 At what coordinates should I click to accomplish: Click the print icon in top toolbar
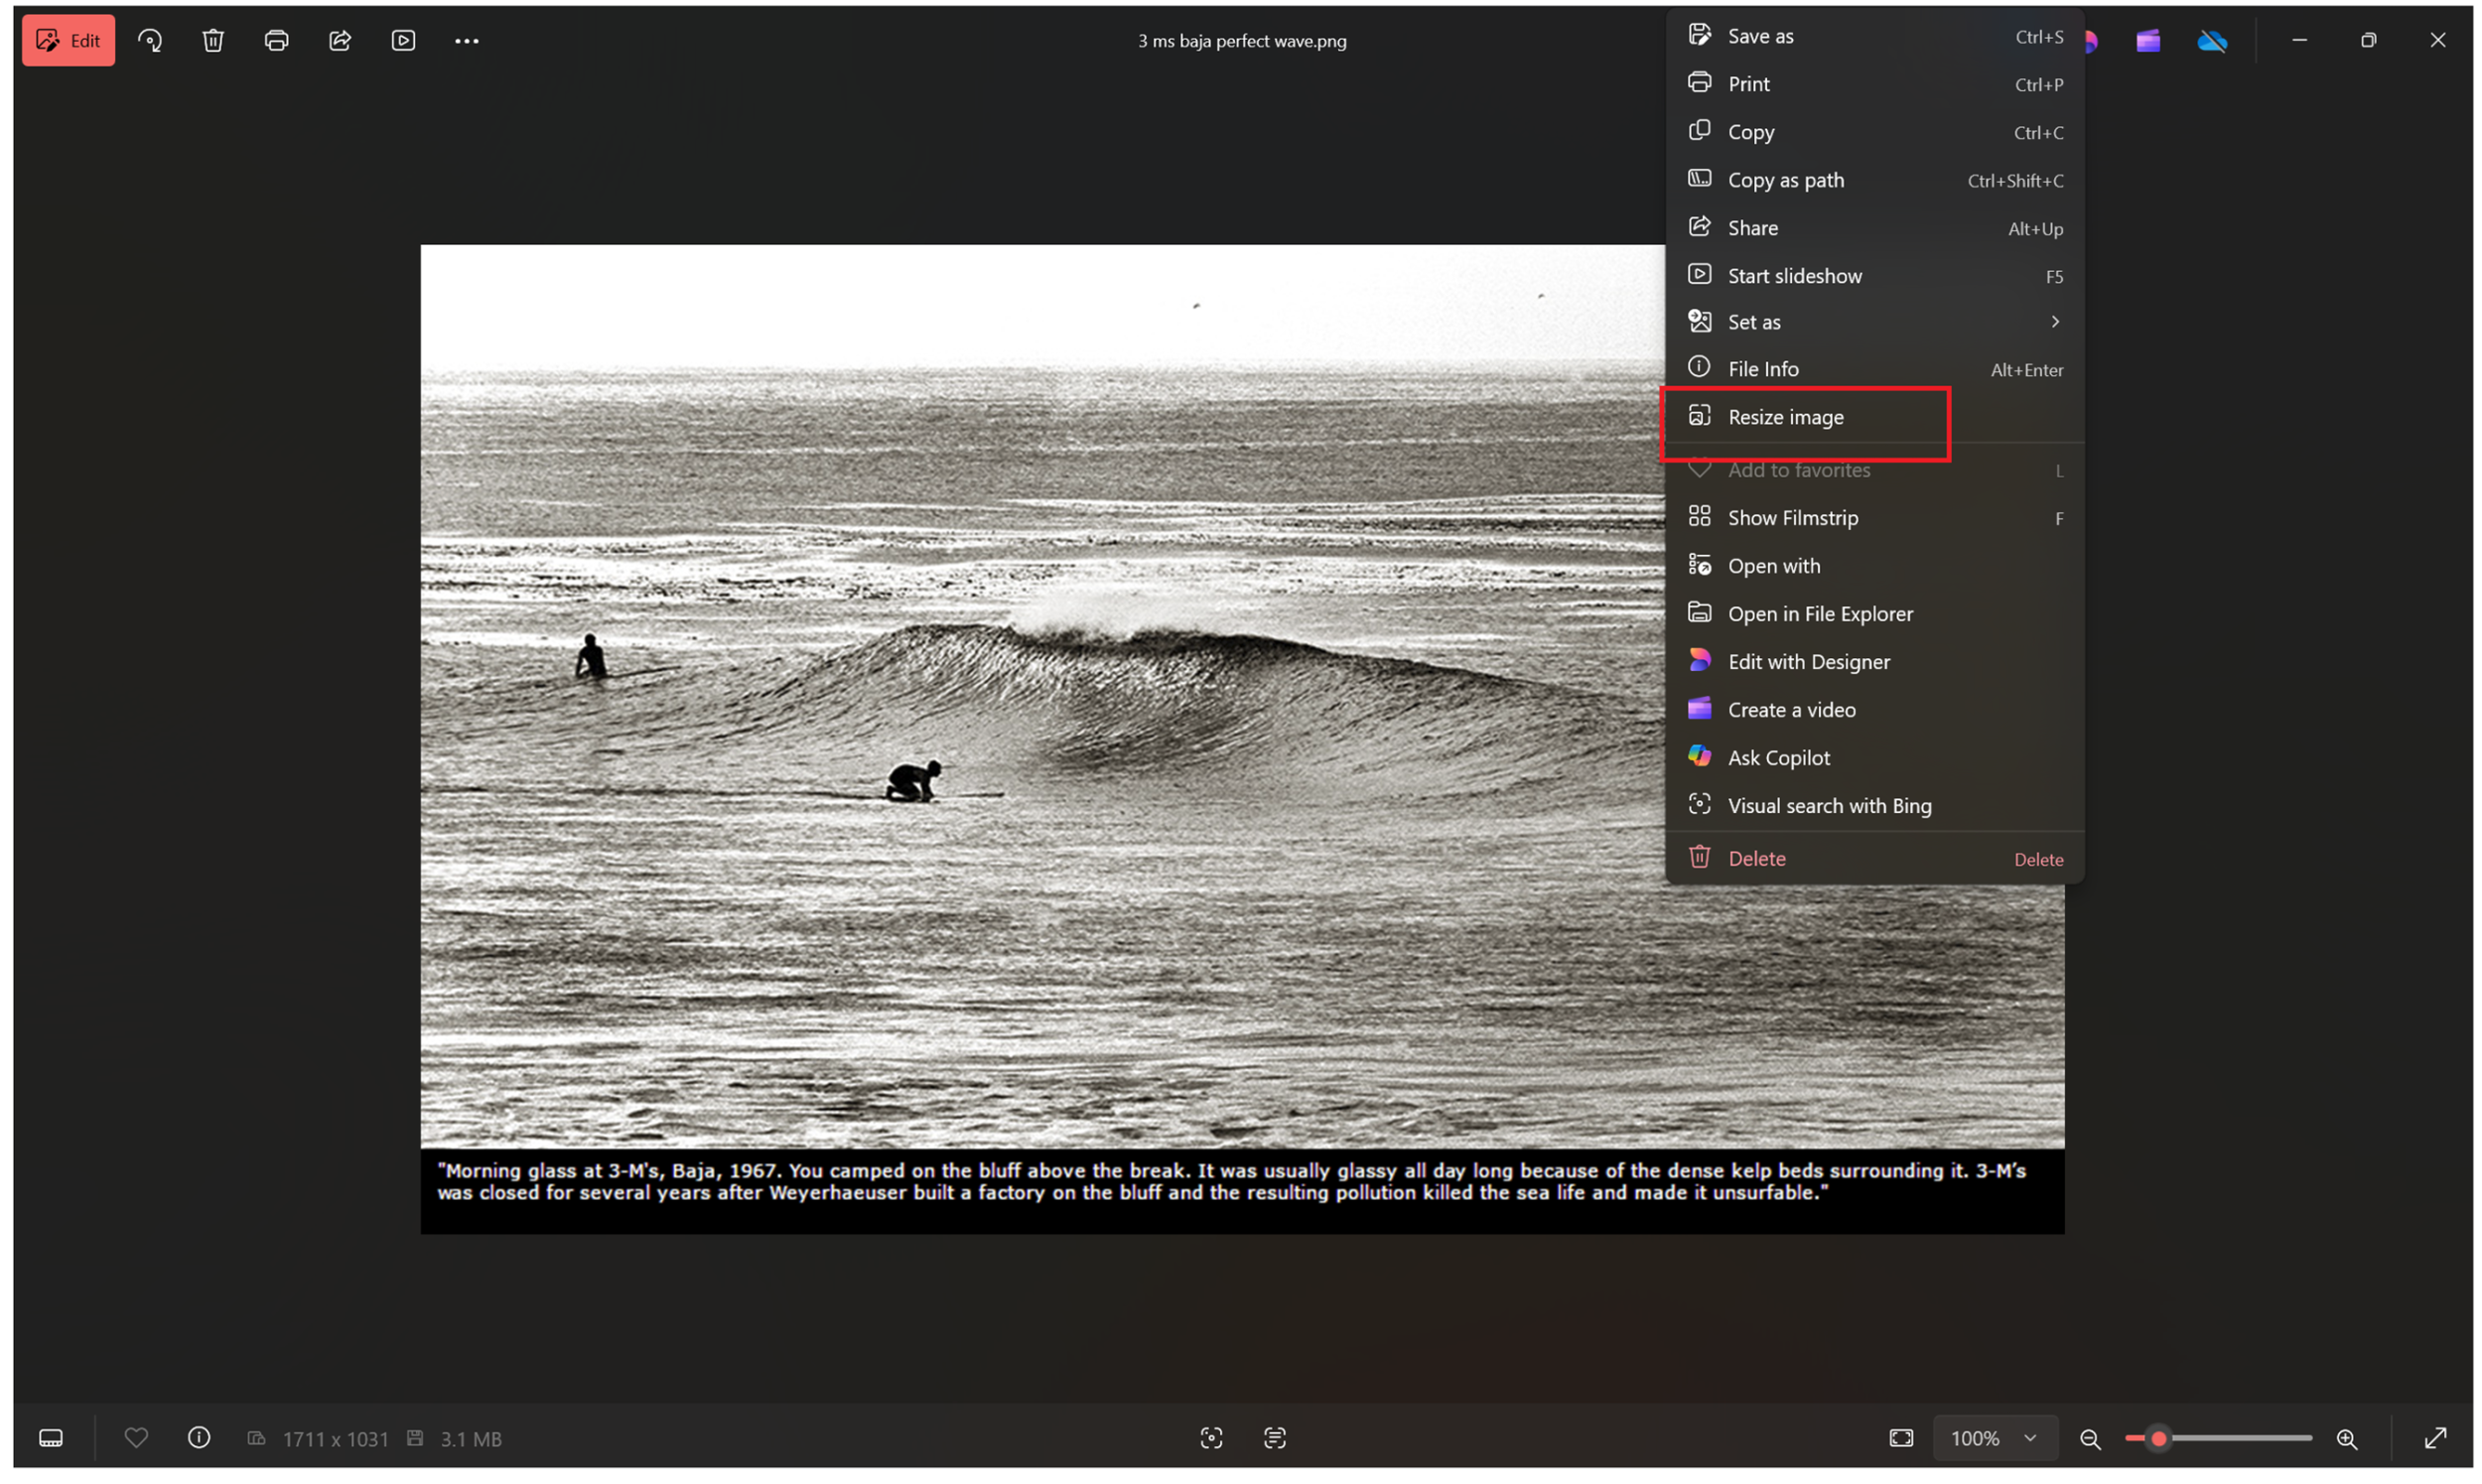point(276,40)
